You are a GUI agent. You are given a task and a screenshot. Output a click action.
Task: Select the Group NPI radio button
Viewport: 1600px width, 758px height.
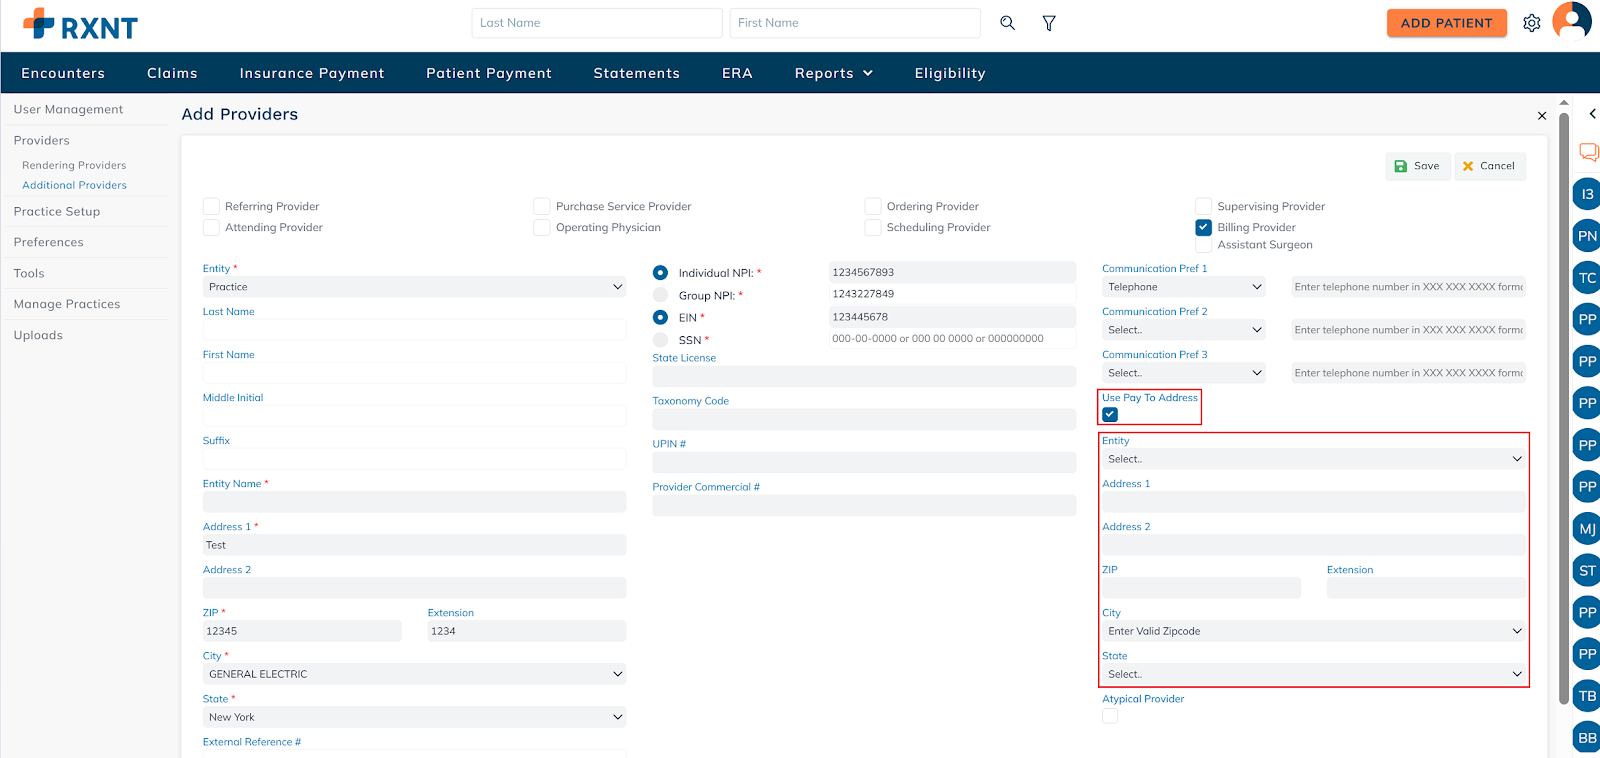[660, 295]
